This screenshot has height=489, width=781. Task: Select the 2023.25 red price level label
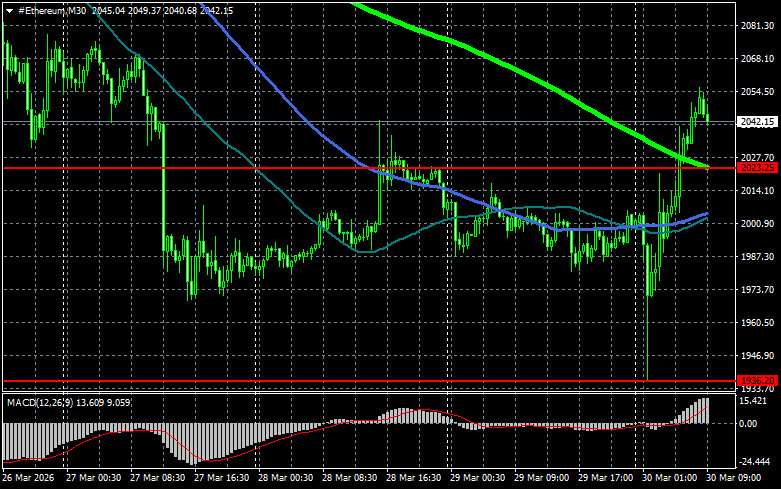point(758,168)
